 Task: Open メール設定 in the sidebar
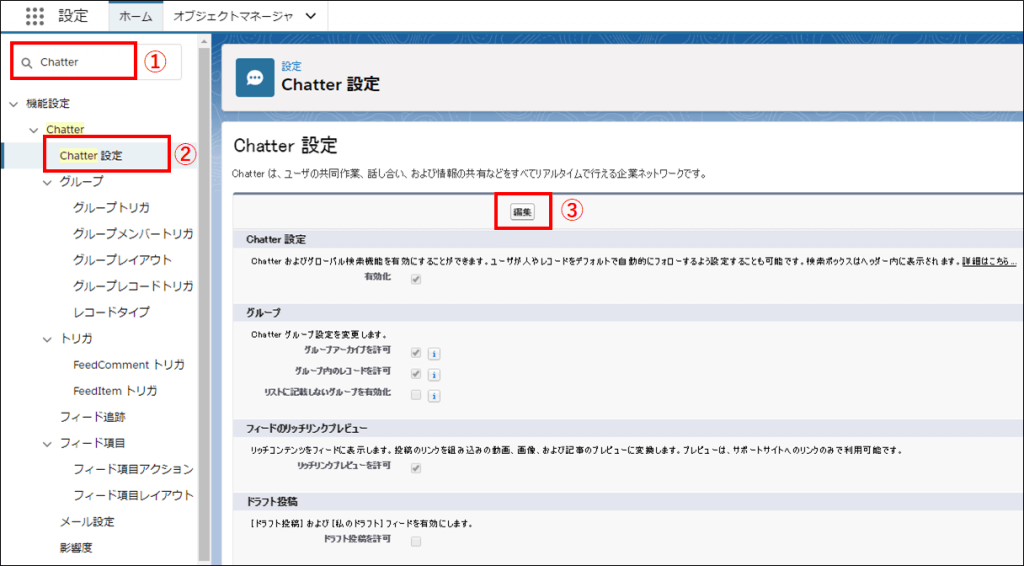(87, 522)
